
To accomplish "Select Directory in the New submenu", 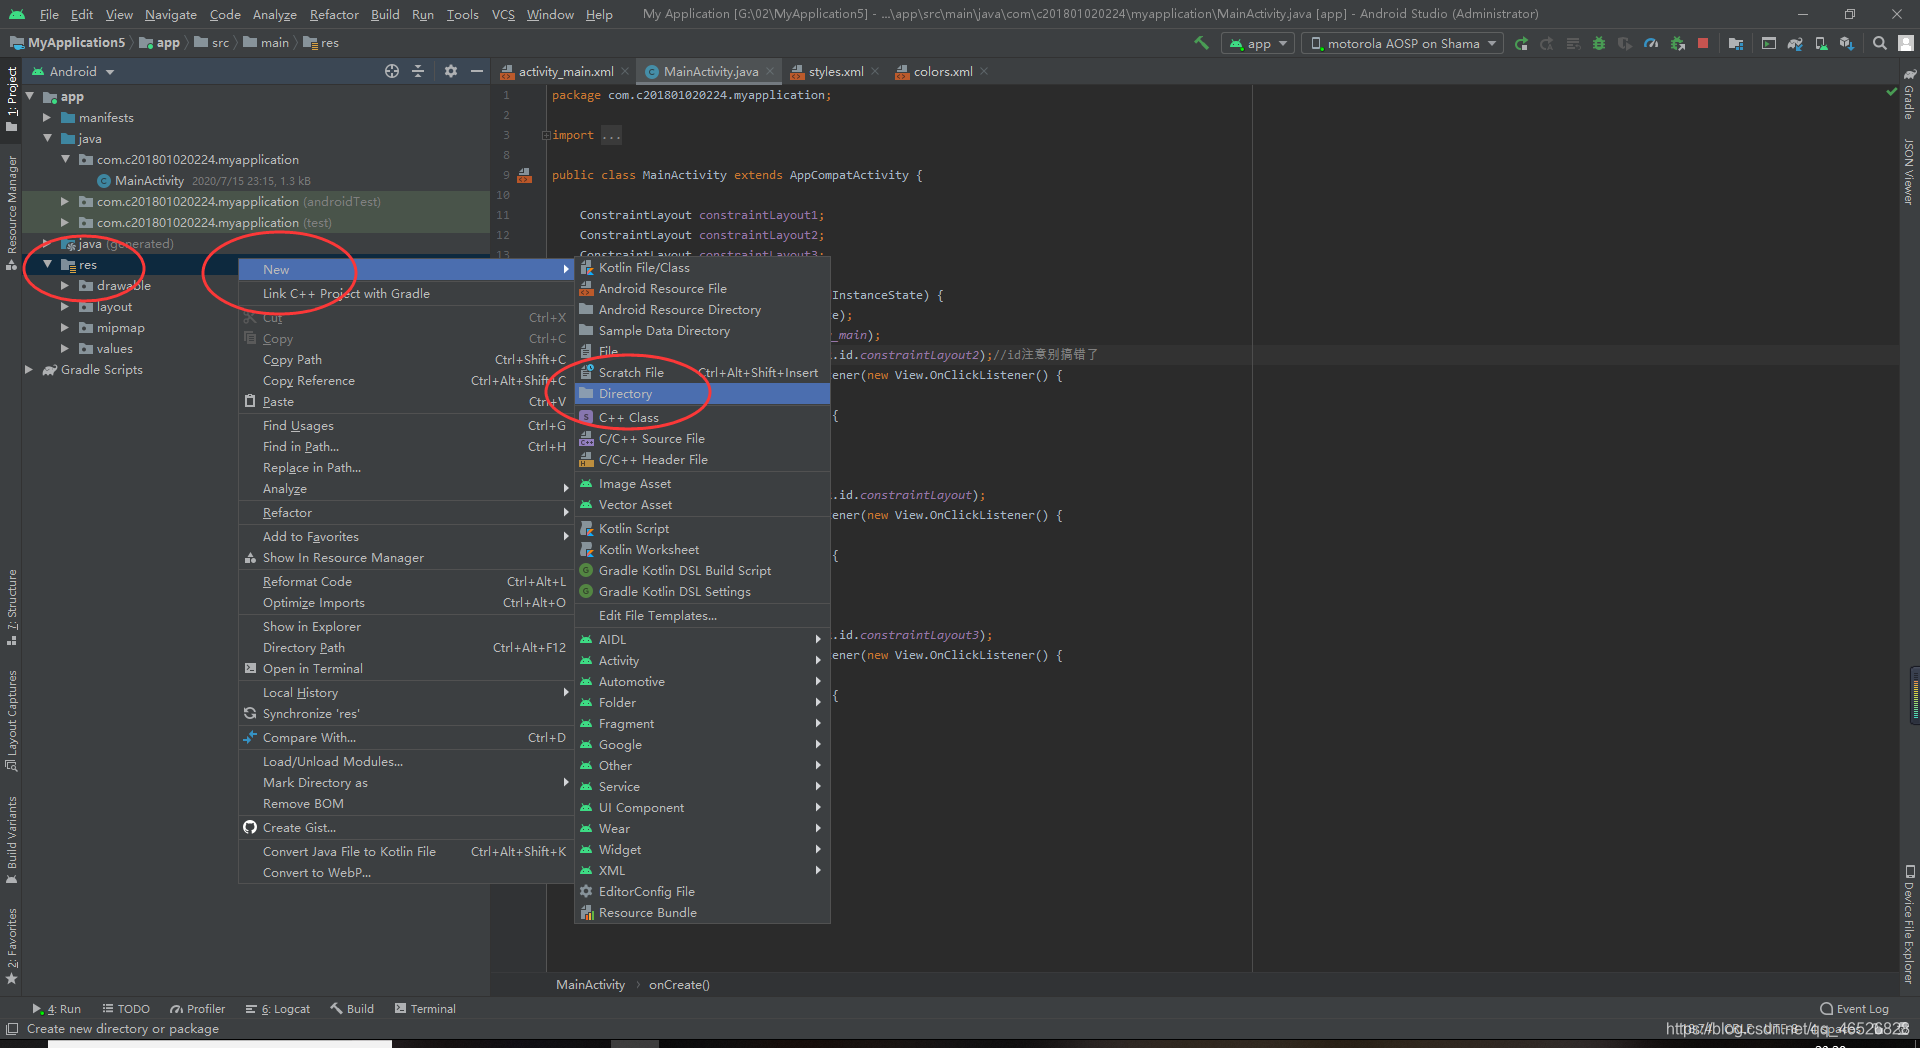I will 702,394.
